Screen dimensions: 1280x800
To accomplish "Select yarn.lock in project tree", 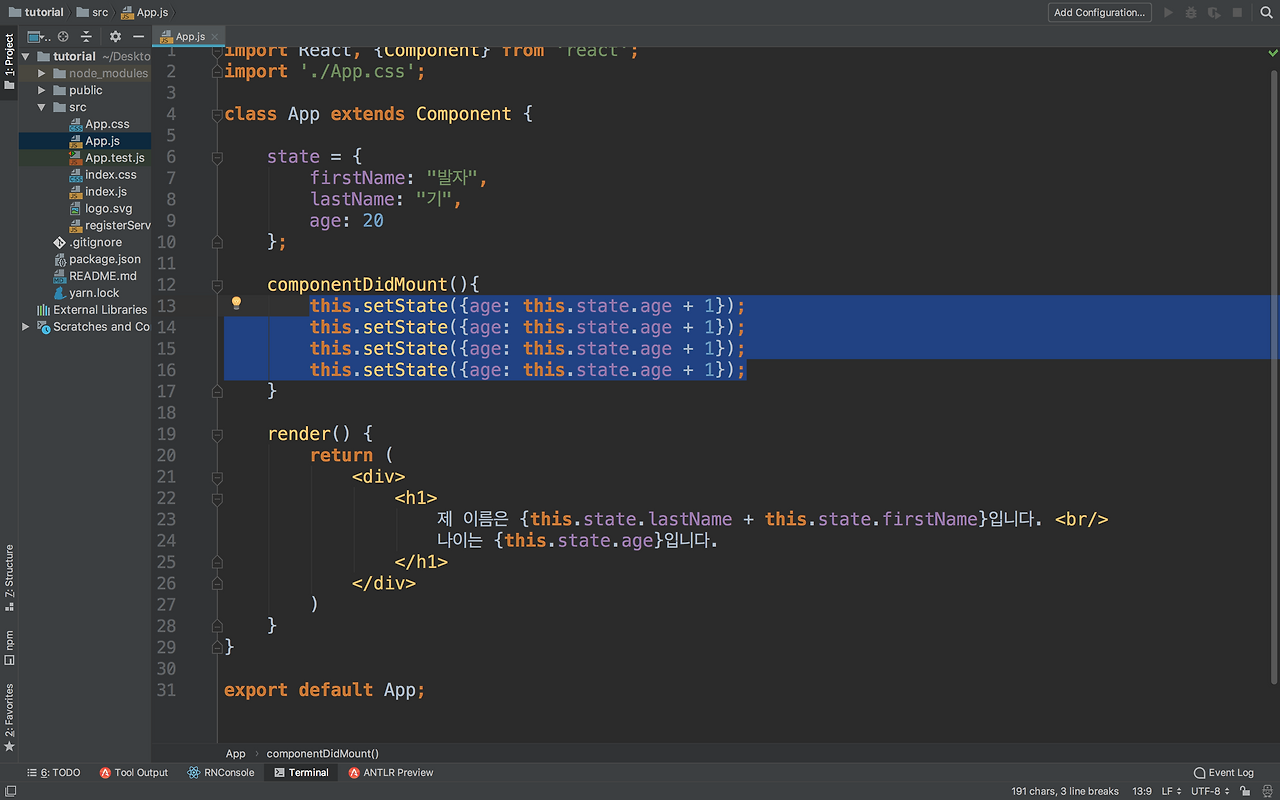I will coord(86,294).
